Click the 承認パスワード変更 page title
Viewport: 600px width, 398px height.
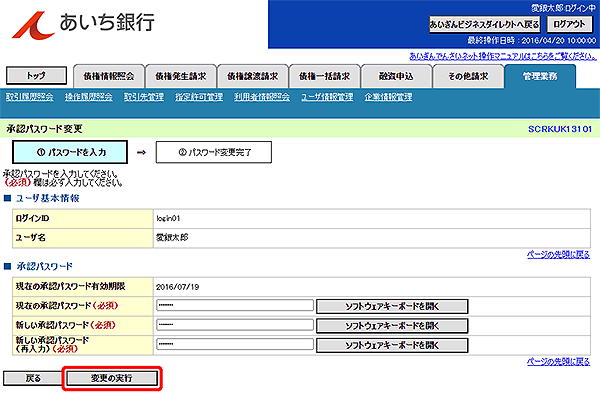pos(44,129)
